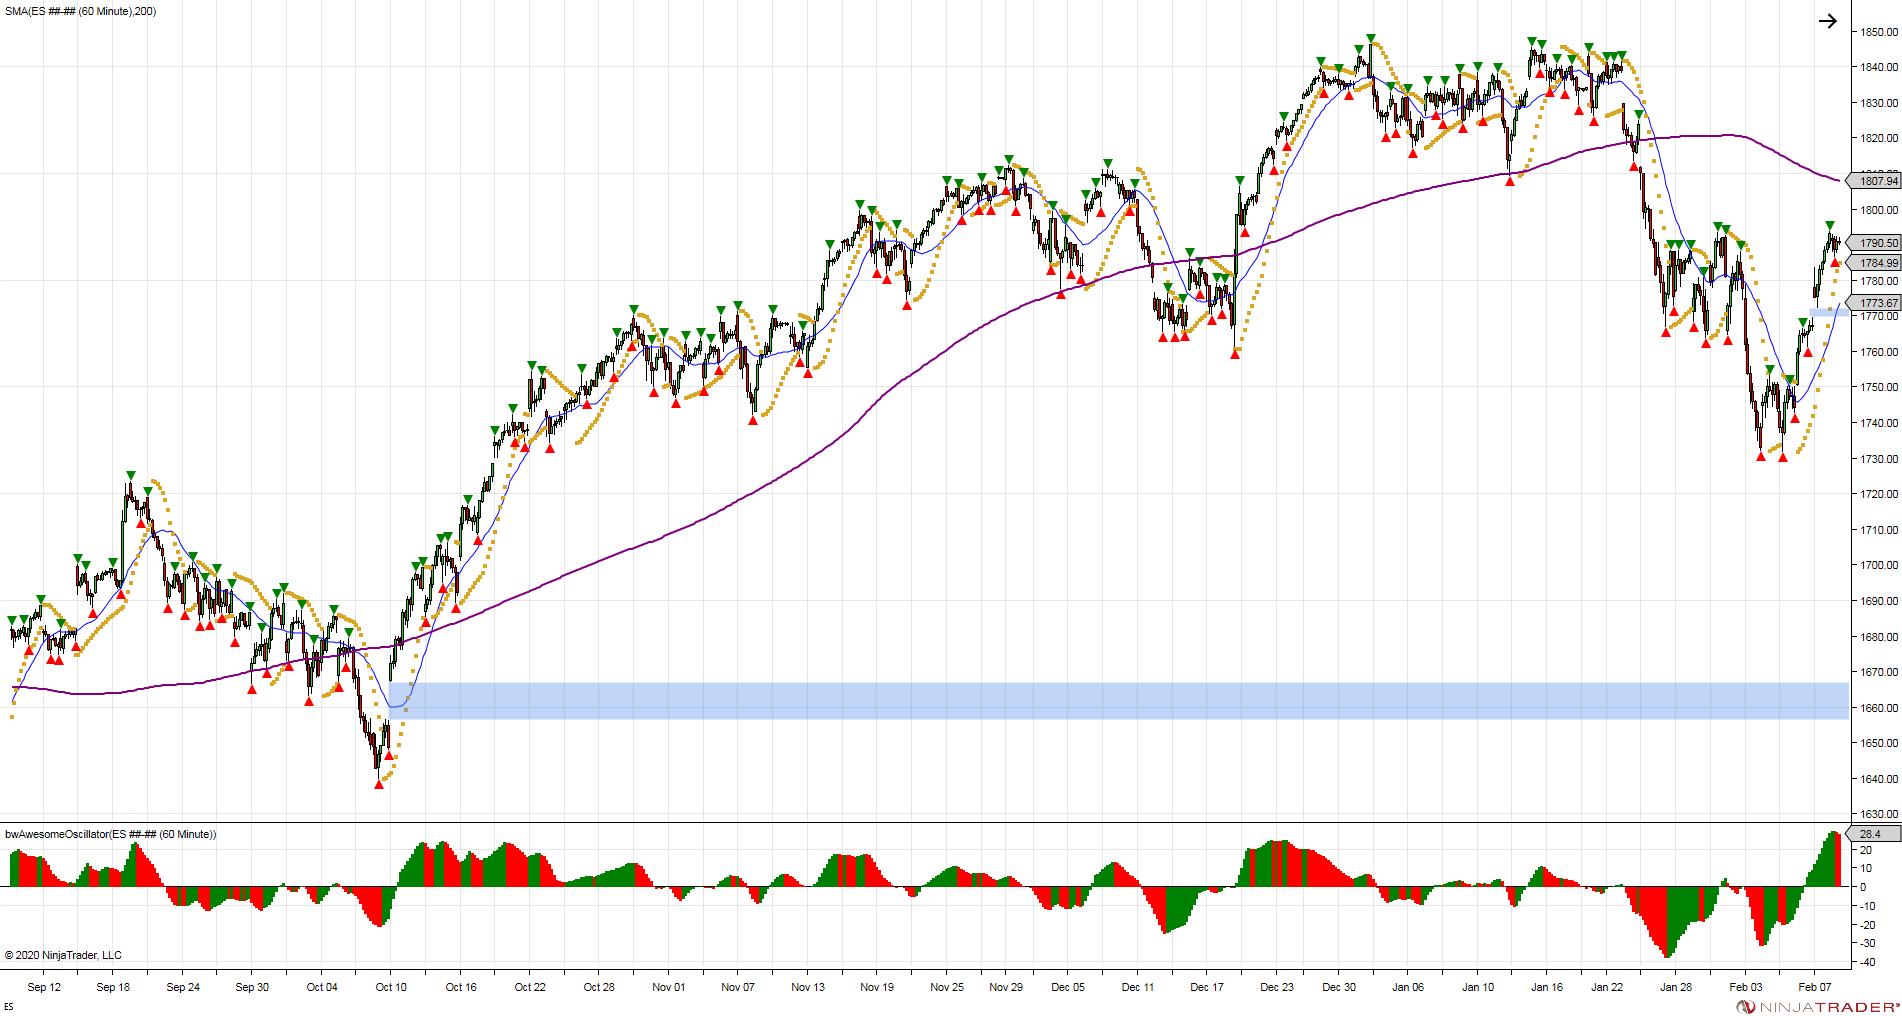Screen dimensions: 1902x1016
Task: Click the Feb 07 date label
Action: [1815, 987]
